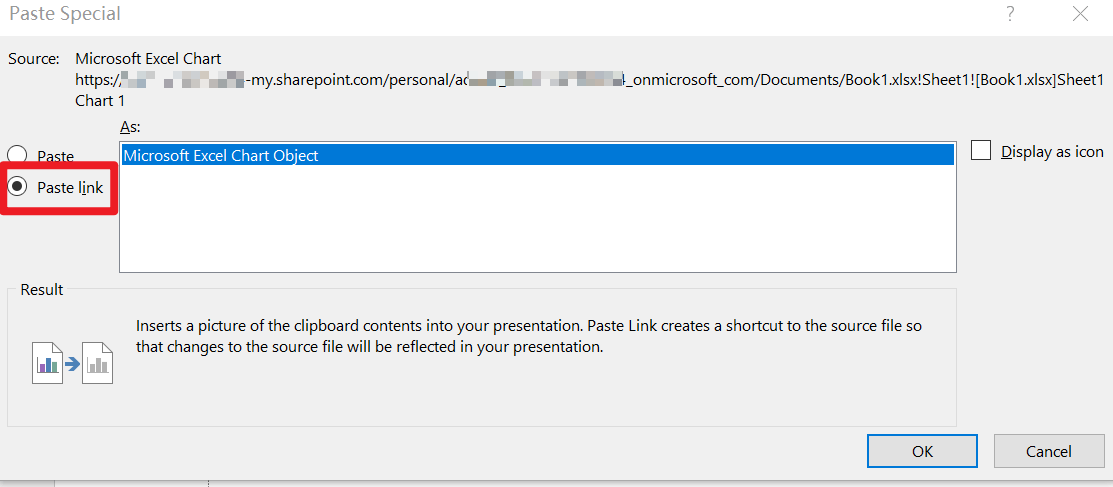Click the chart paste result icon
The width and height of the screenshot is (1113, 487).
73,363
